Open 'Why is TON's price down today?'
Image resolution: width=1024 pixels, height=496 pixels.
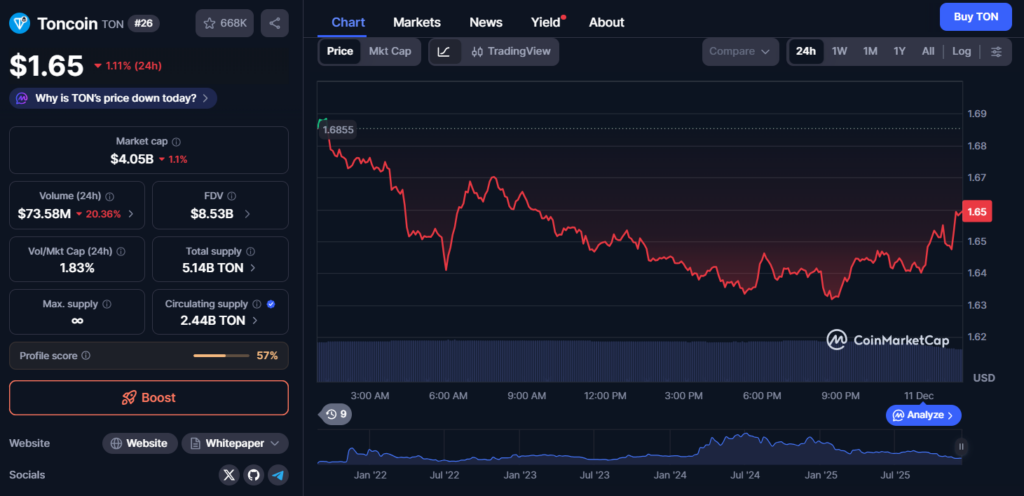[113, 99]
